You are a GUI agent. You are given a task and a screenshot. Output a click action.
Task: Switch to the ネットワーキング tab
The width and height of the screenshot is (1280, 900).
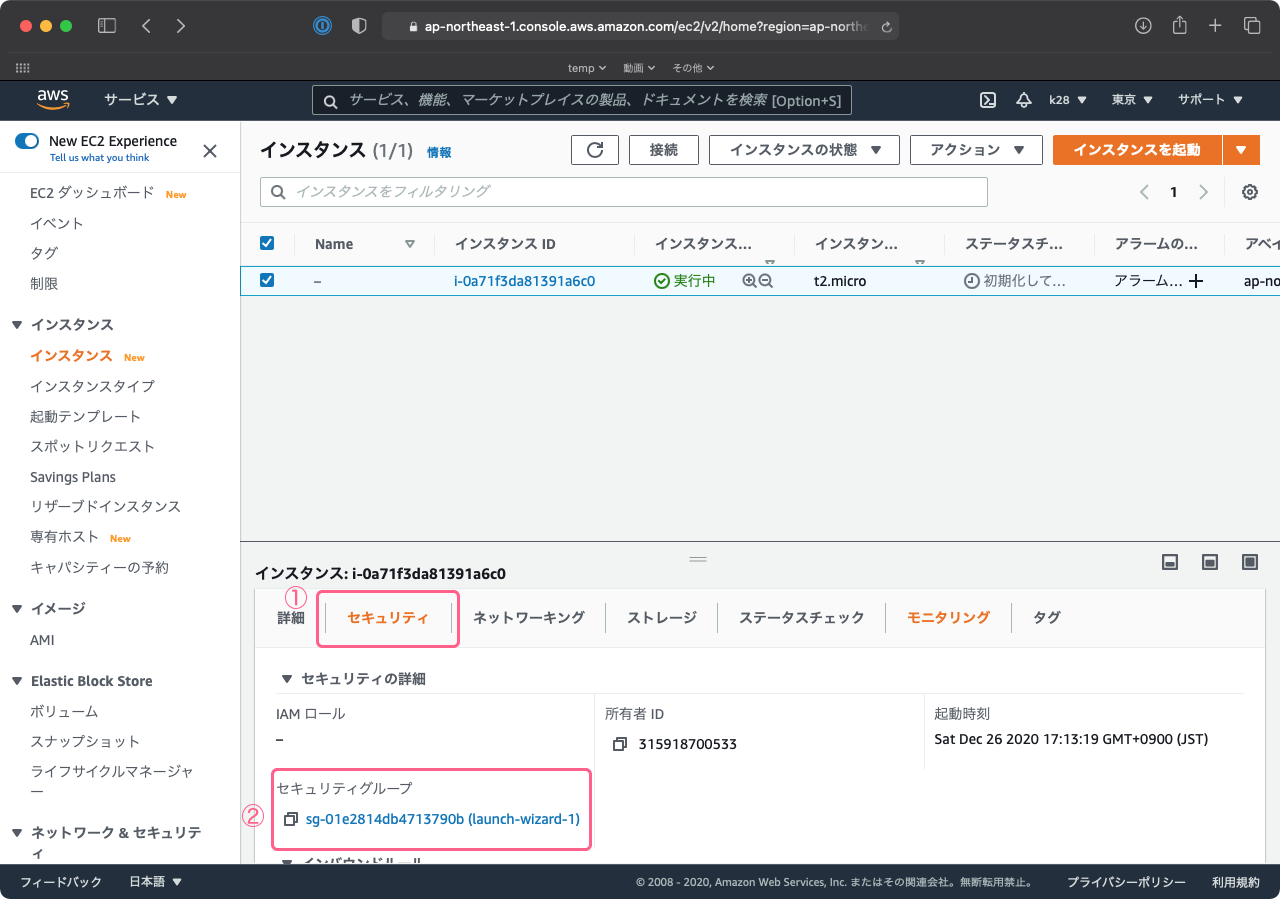[529, 618]
